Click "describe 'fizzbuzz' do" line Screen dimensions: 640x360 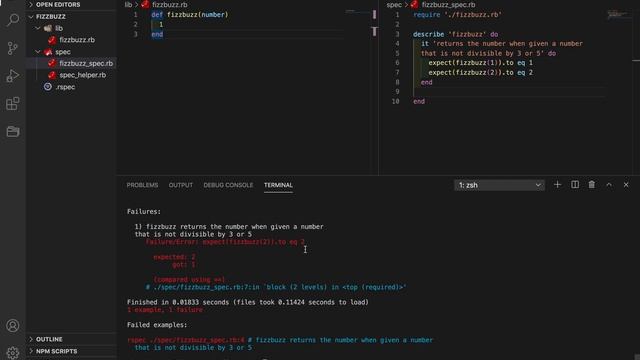pyautogui.click(x=456, y=34)
